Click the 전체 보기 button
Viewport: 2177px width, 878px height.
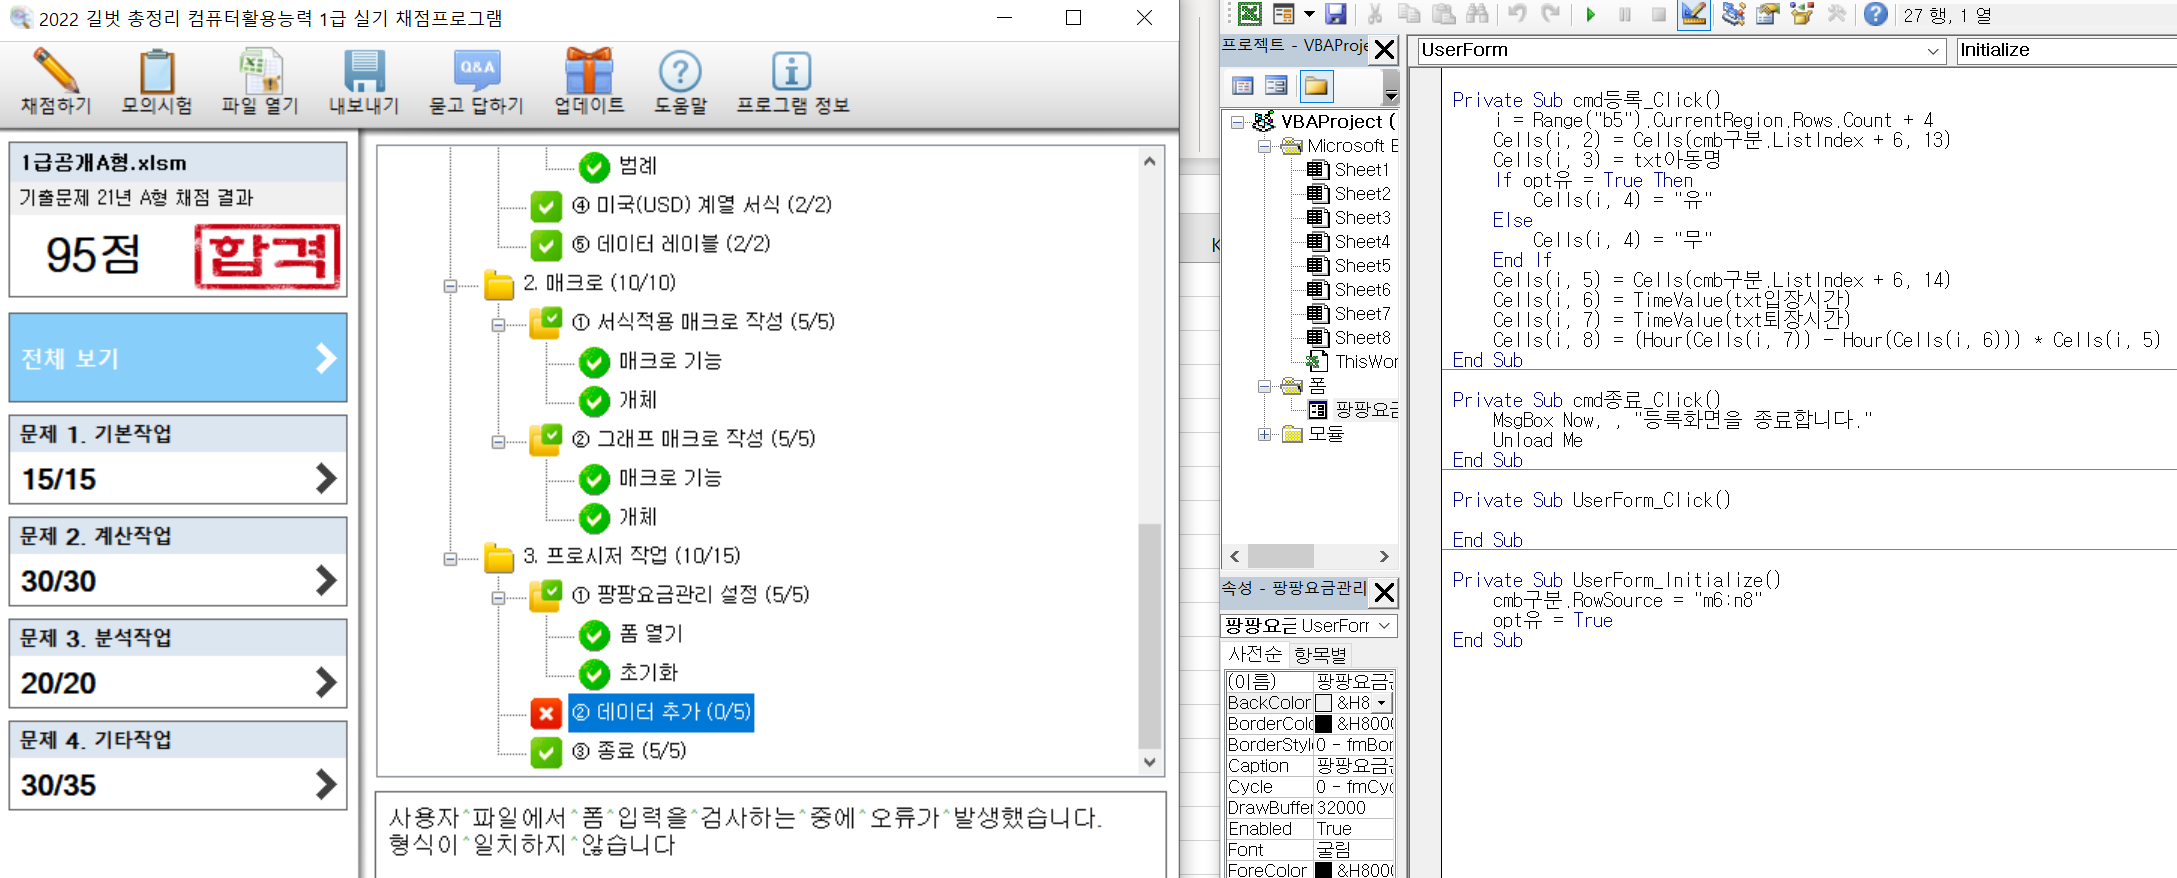[178, 358]
